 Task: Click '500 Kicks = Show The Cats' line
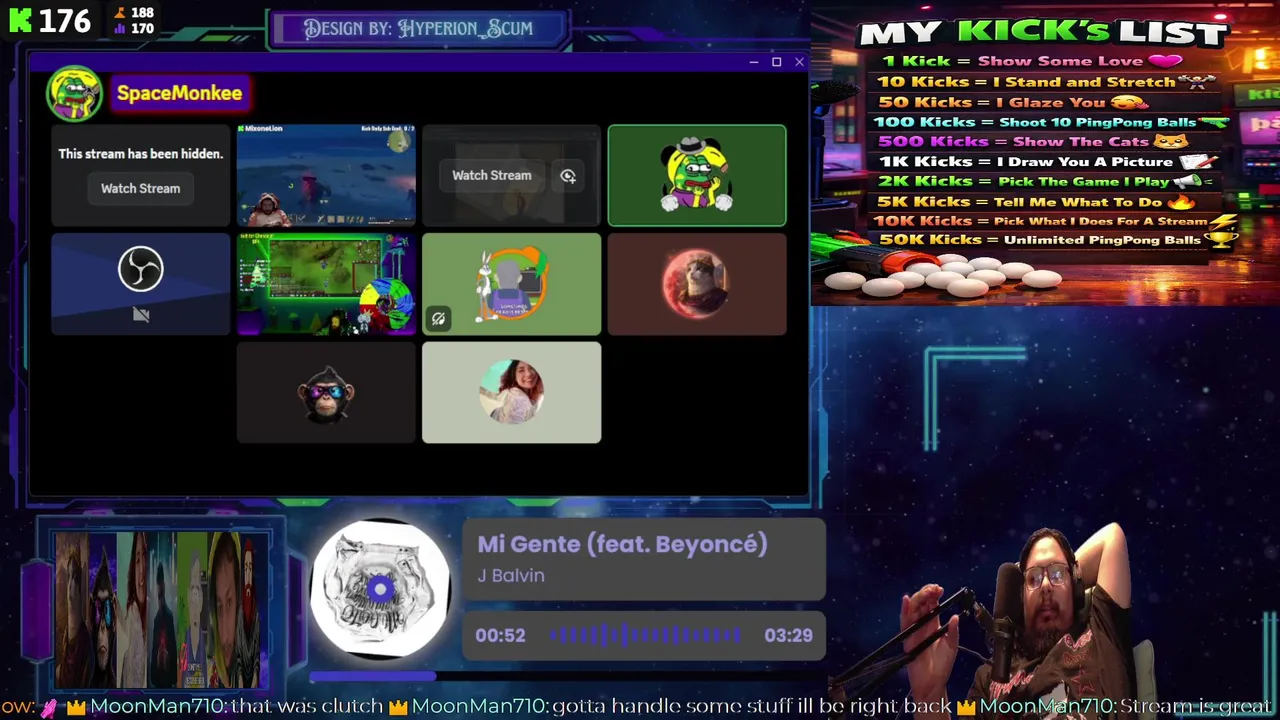(x=1033, y=141)
